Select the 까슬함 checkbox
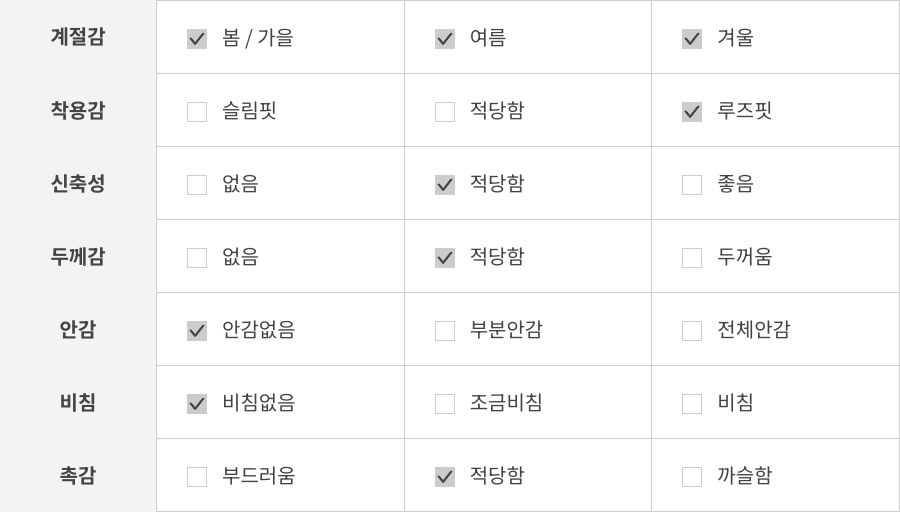 click(692, 477)
